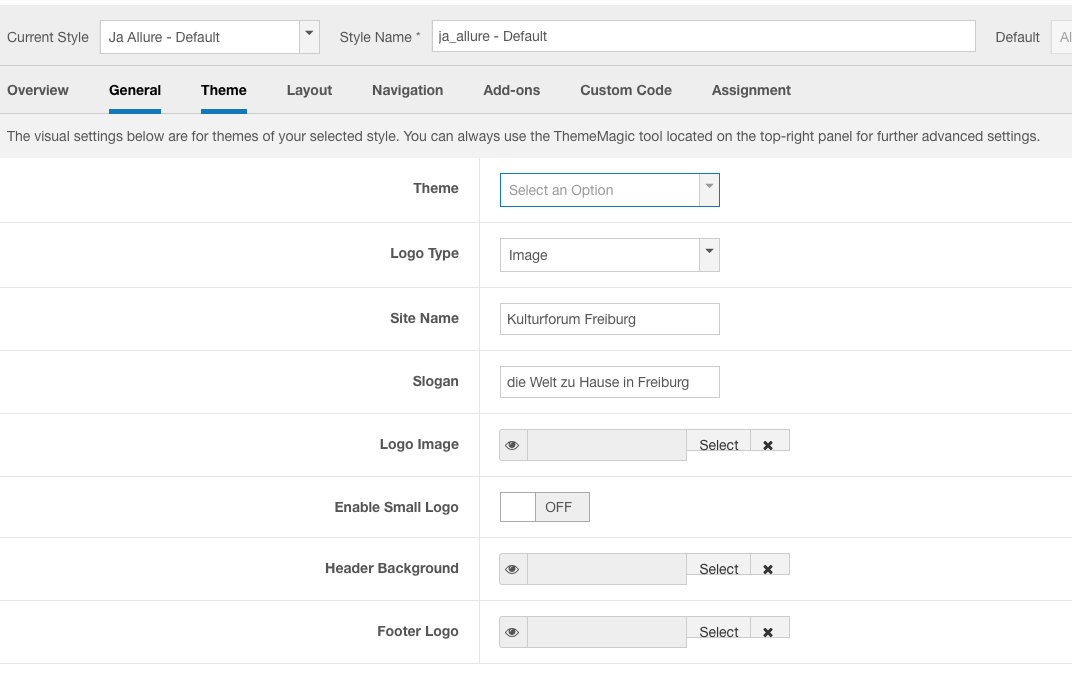Open the Layout tab
The image size is (1072, 686).
tap(309, 90)
